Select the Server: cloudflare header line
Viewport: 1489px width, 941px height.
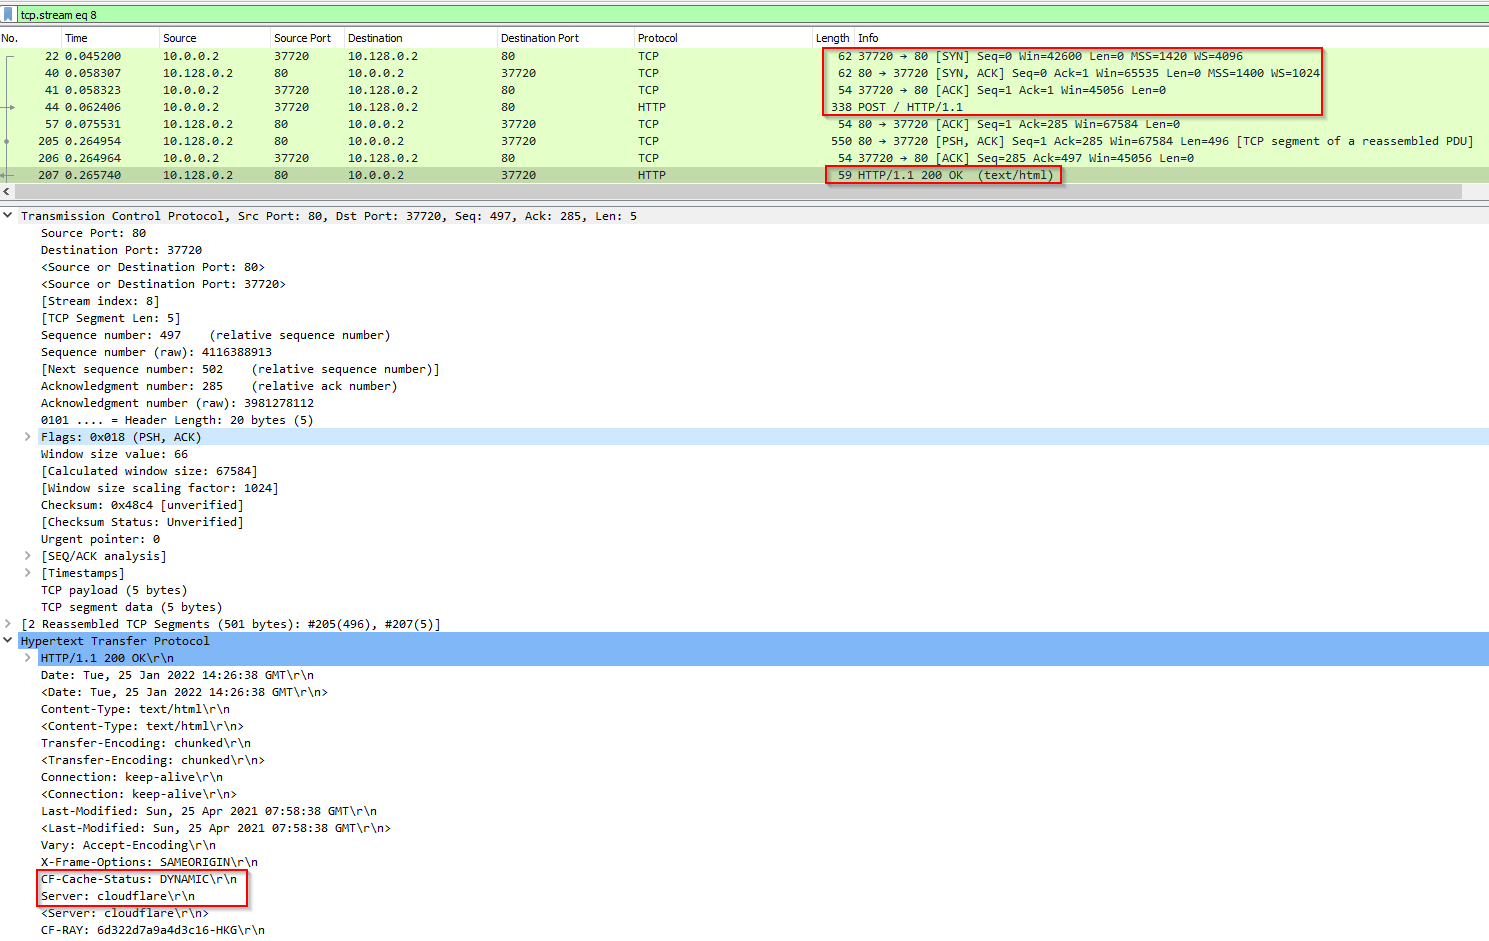pos(118,896)
